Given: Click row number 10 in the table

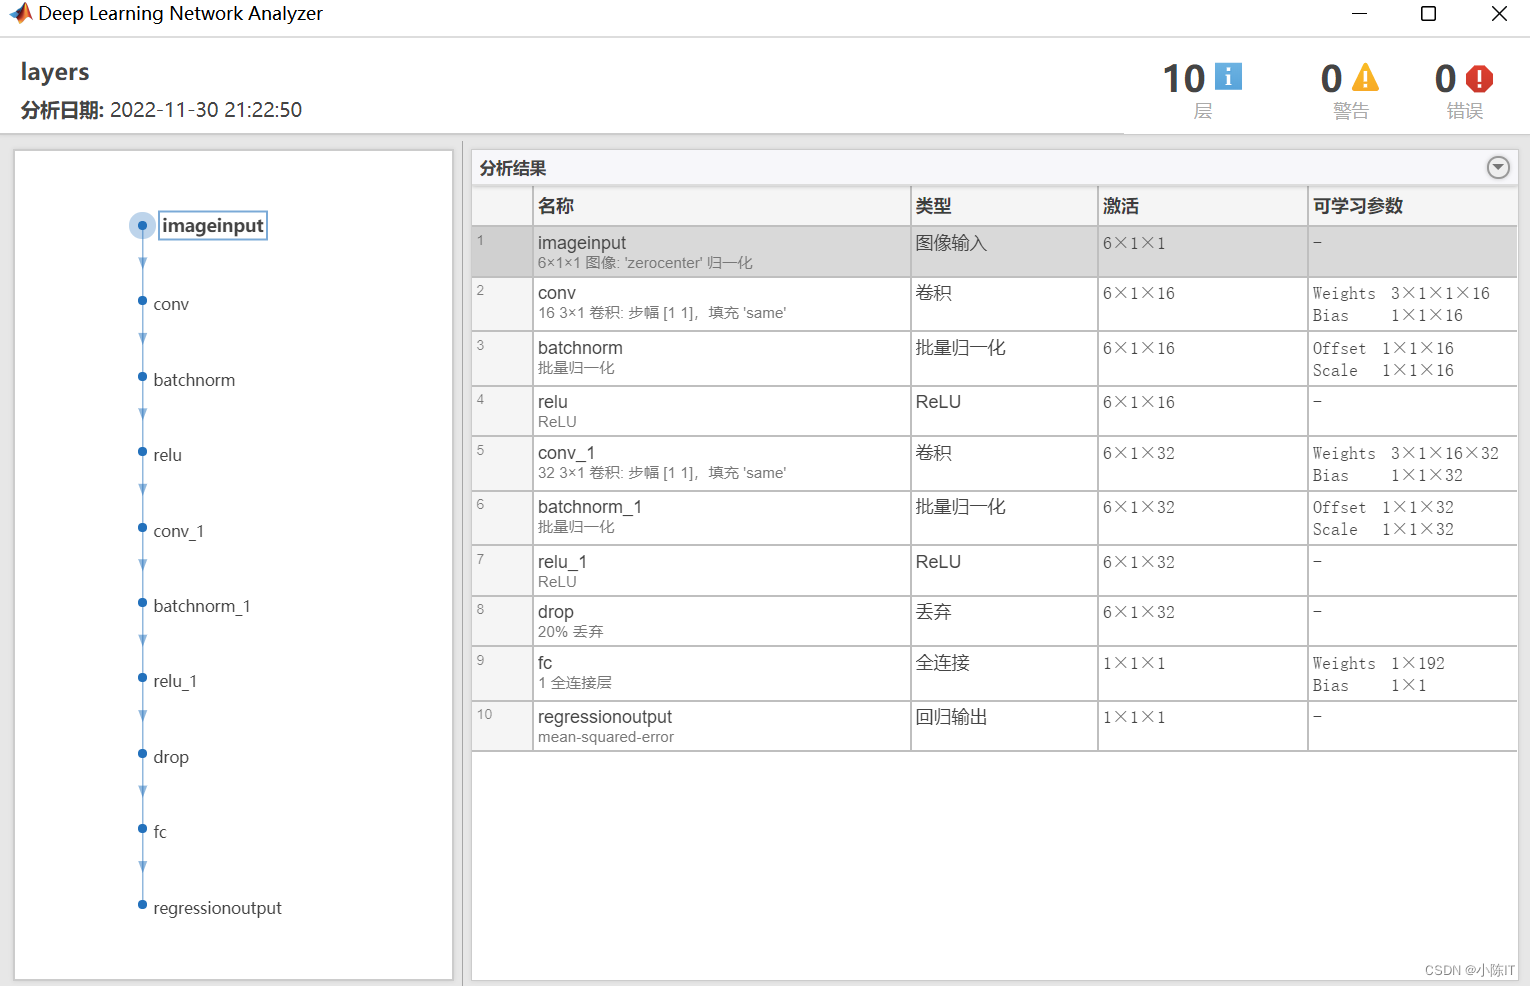Looking at the screenshot, I should (485, 714).
